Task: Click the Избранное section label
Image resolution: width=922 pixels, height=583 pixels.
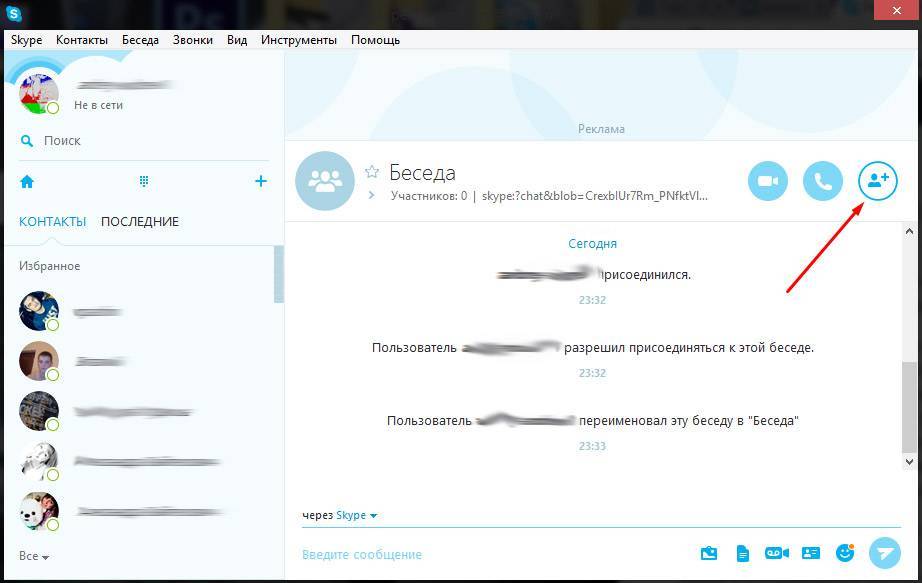Action: pos(49,266)
